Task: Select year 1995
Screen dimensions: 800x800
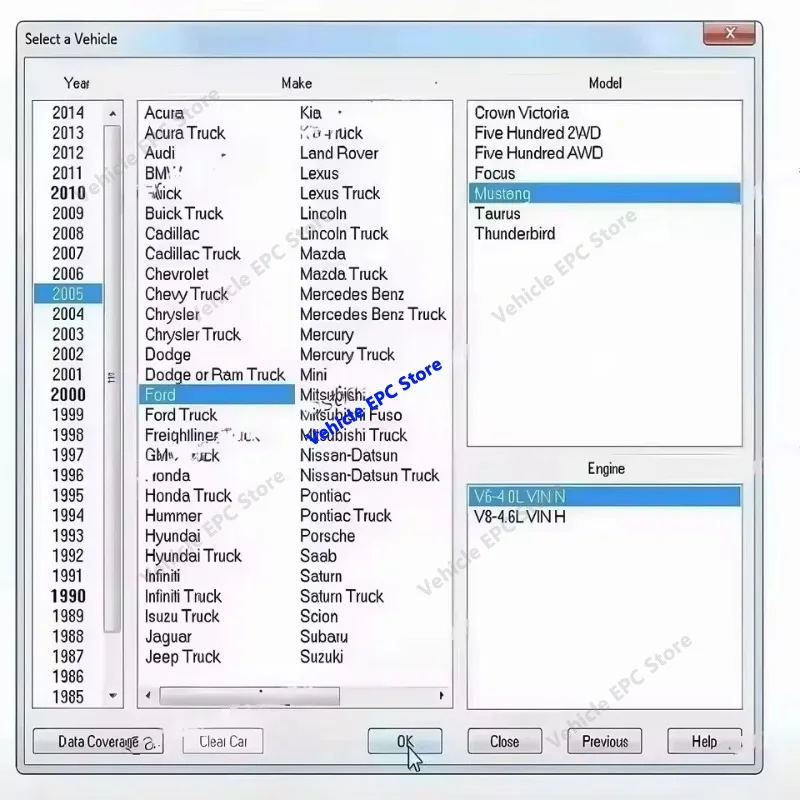Action: pos(68,495)
